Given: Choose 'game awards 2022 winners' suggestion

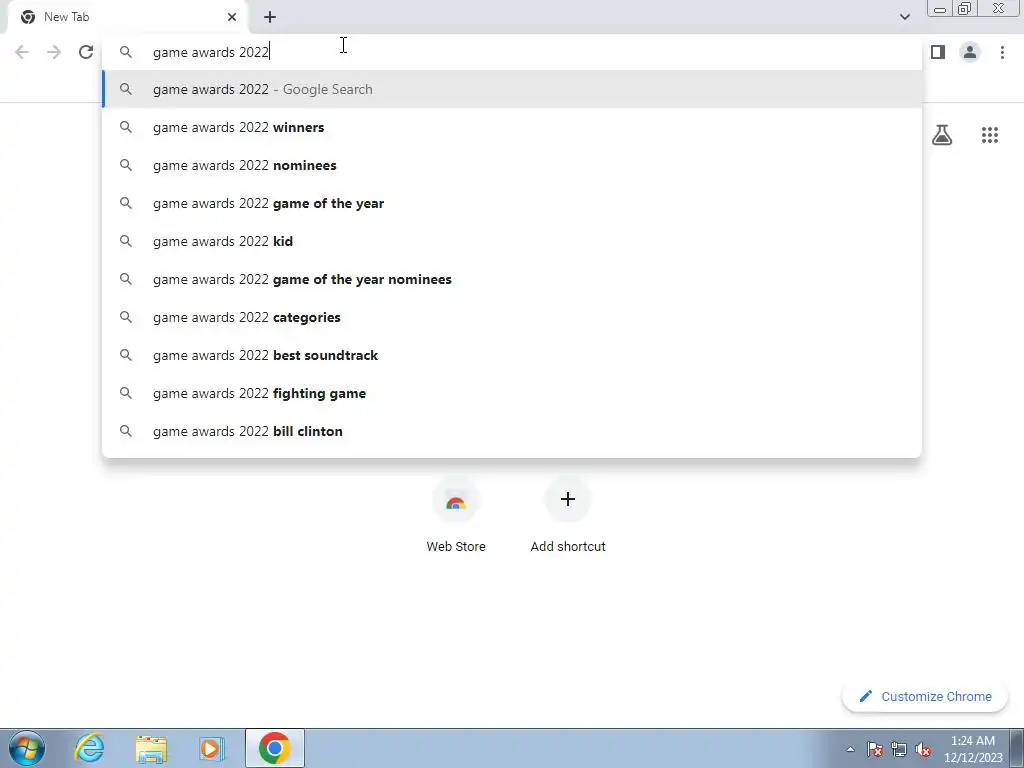Looking at the screenshot, I should click(512, 127).
